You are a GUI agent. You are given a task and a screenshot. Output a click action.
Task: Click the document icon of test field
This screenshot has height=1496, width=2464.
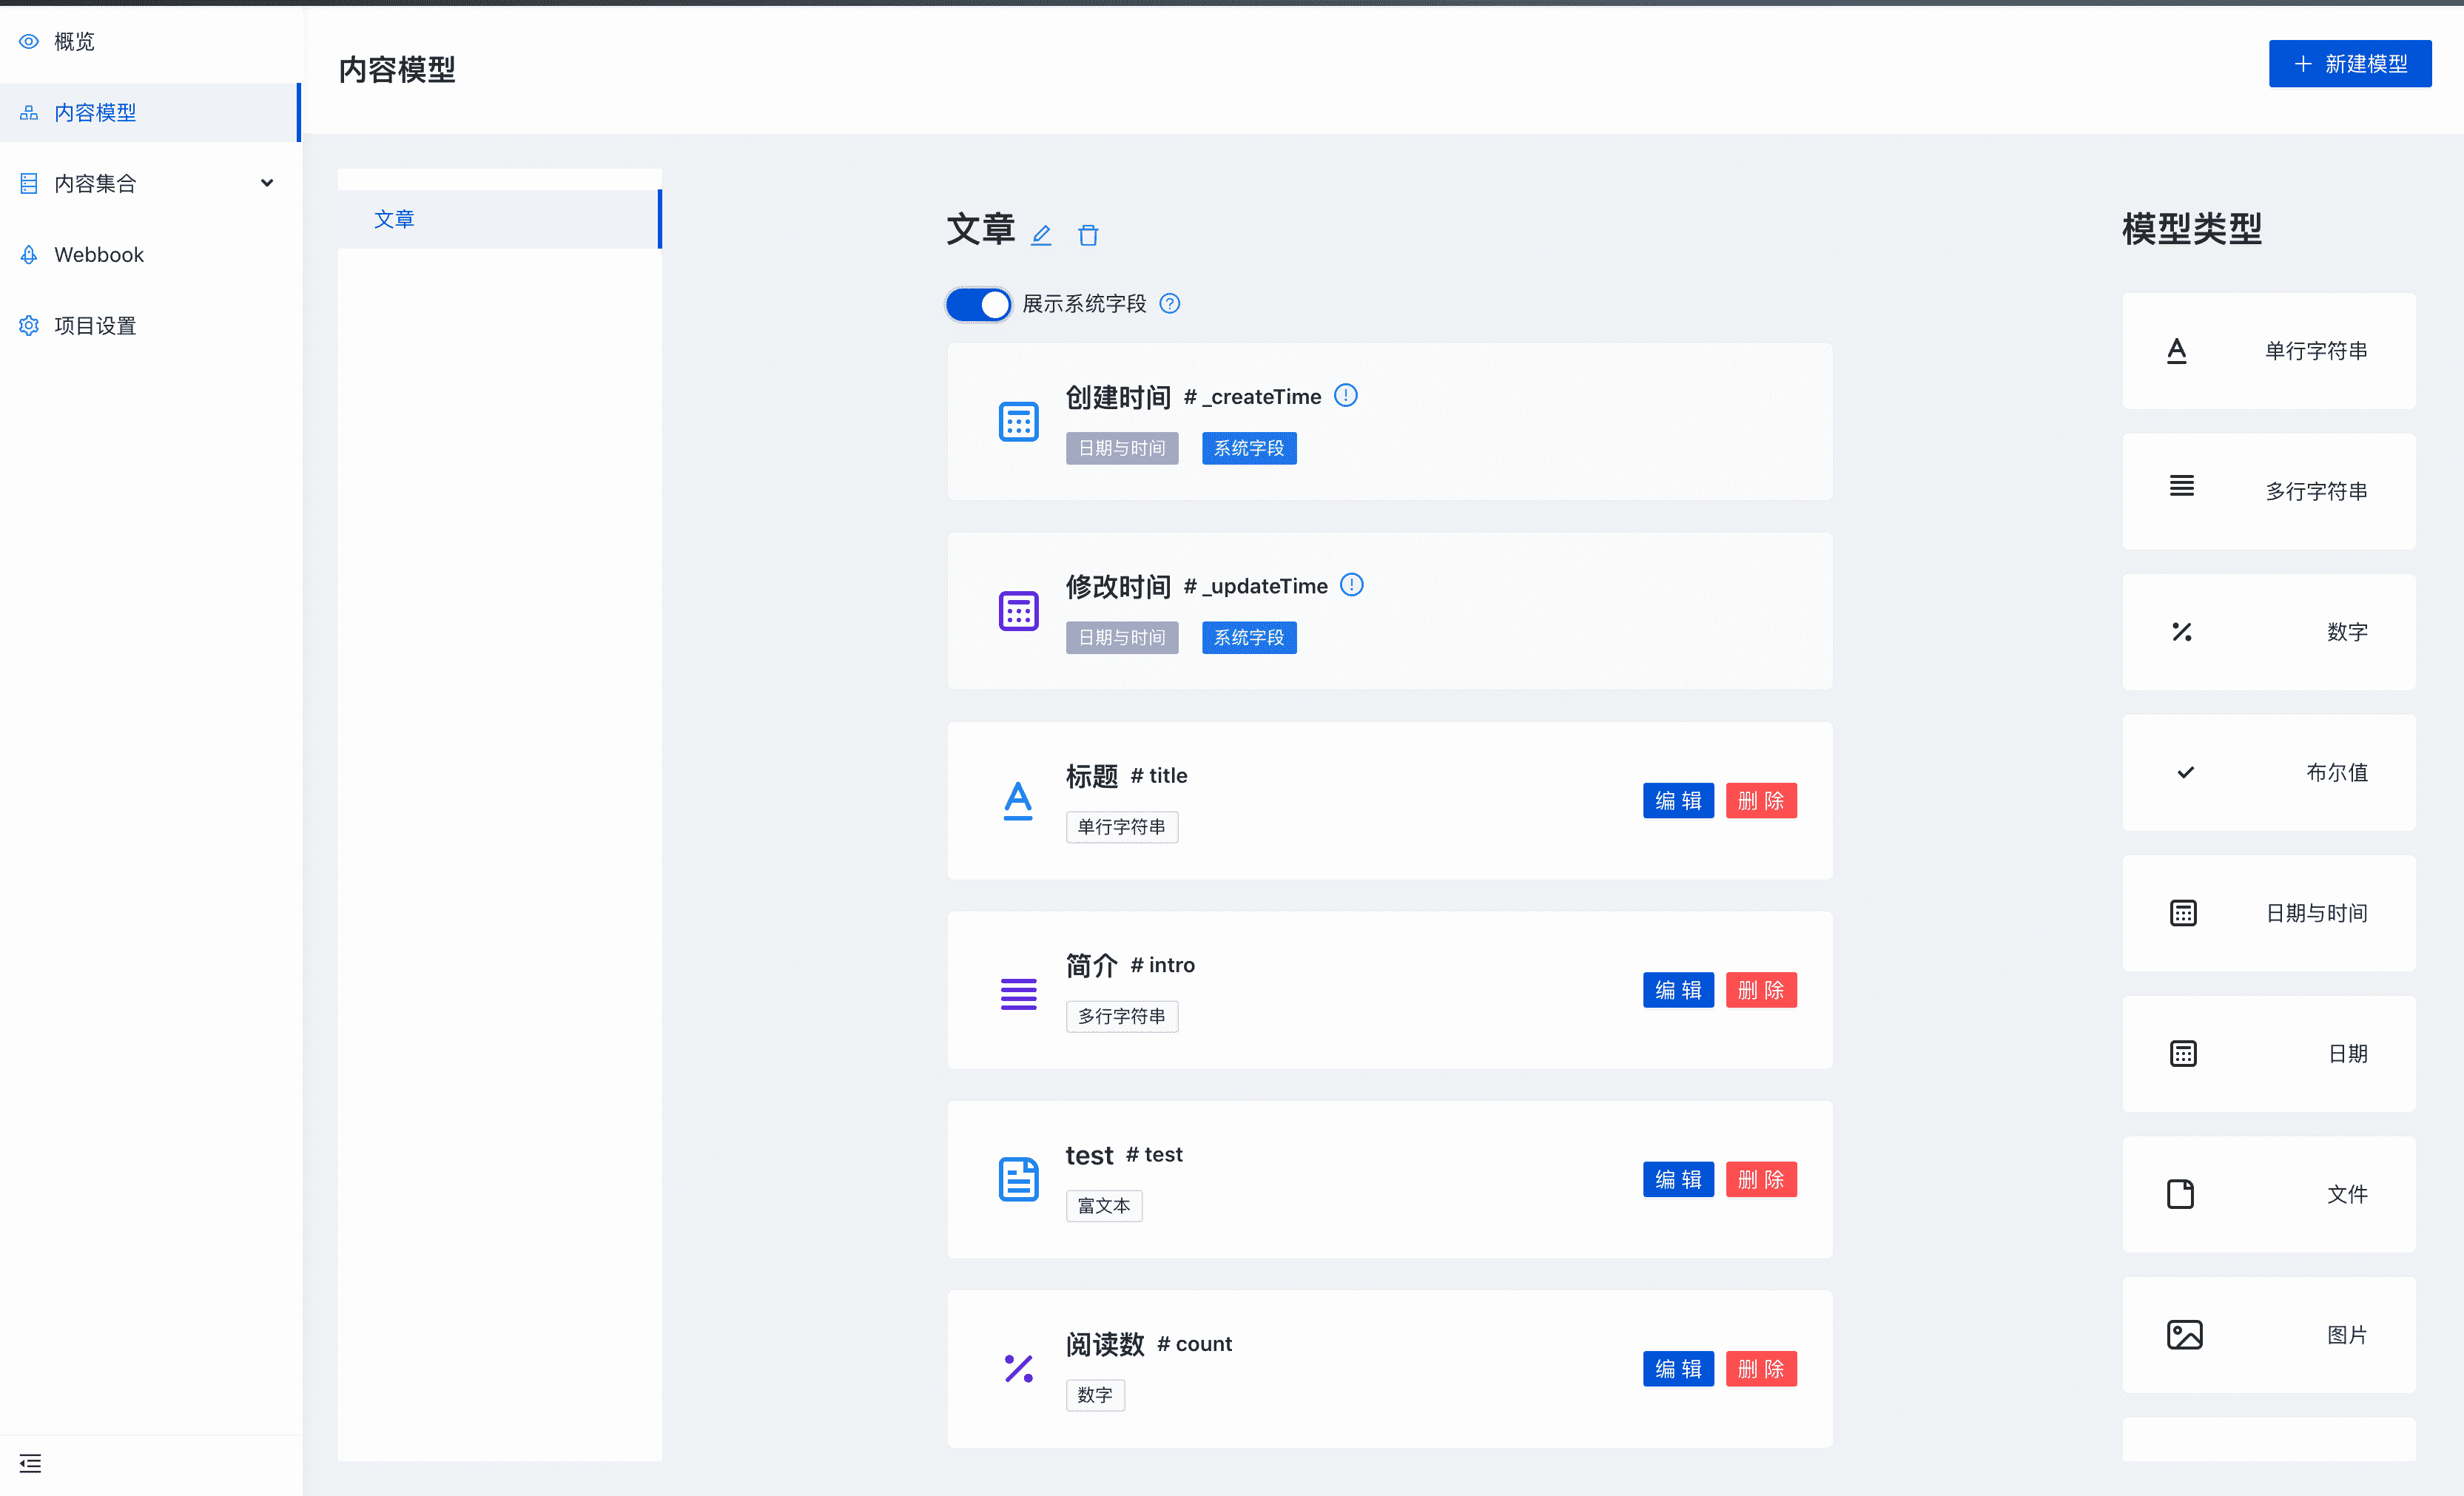pyautogui.click(x=1018, y=1179)
